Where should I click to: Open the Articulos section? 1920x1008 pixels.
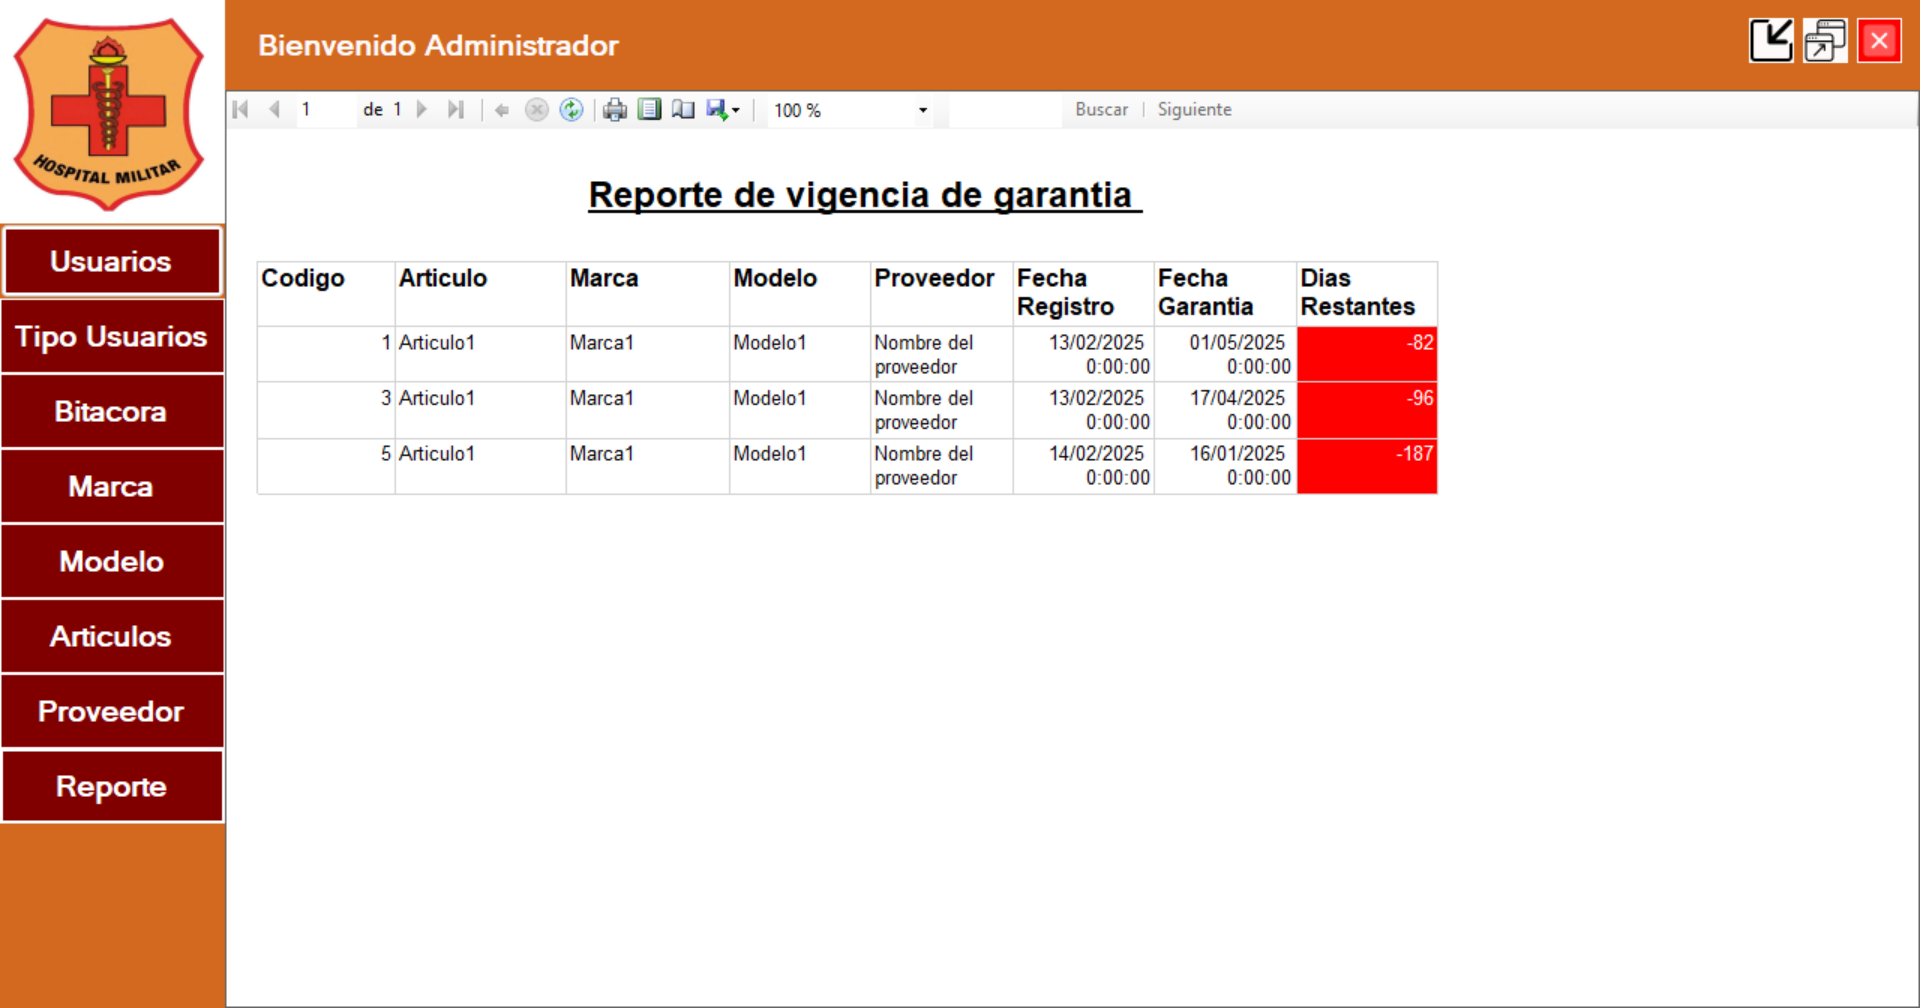tap(112, 636)
